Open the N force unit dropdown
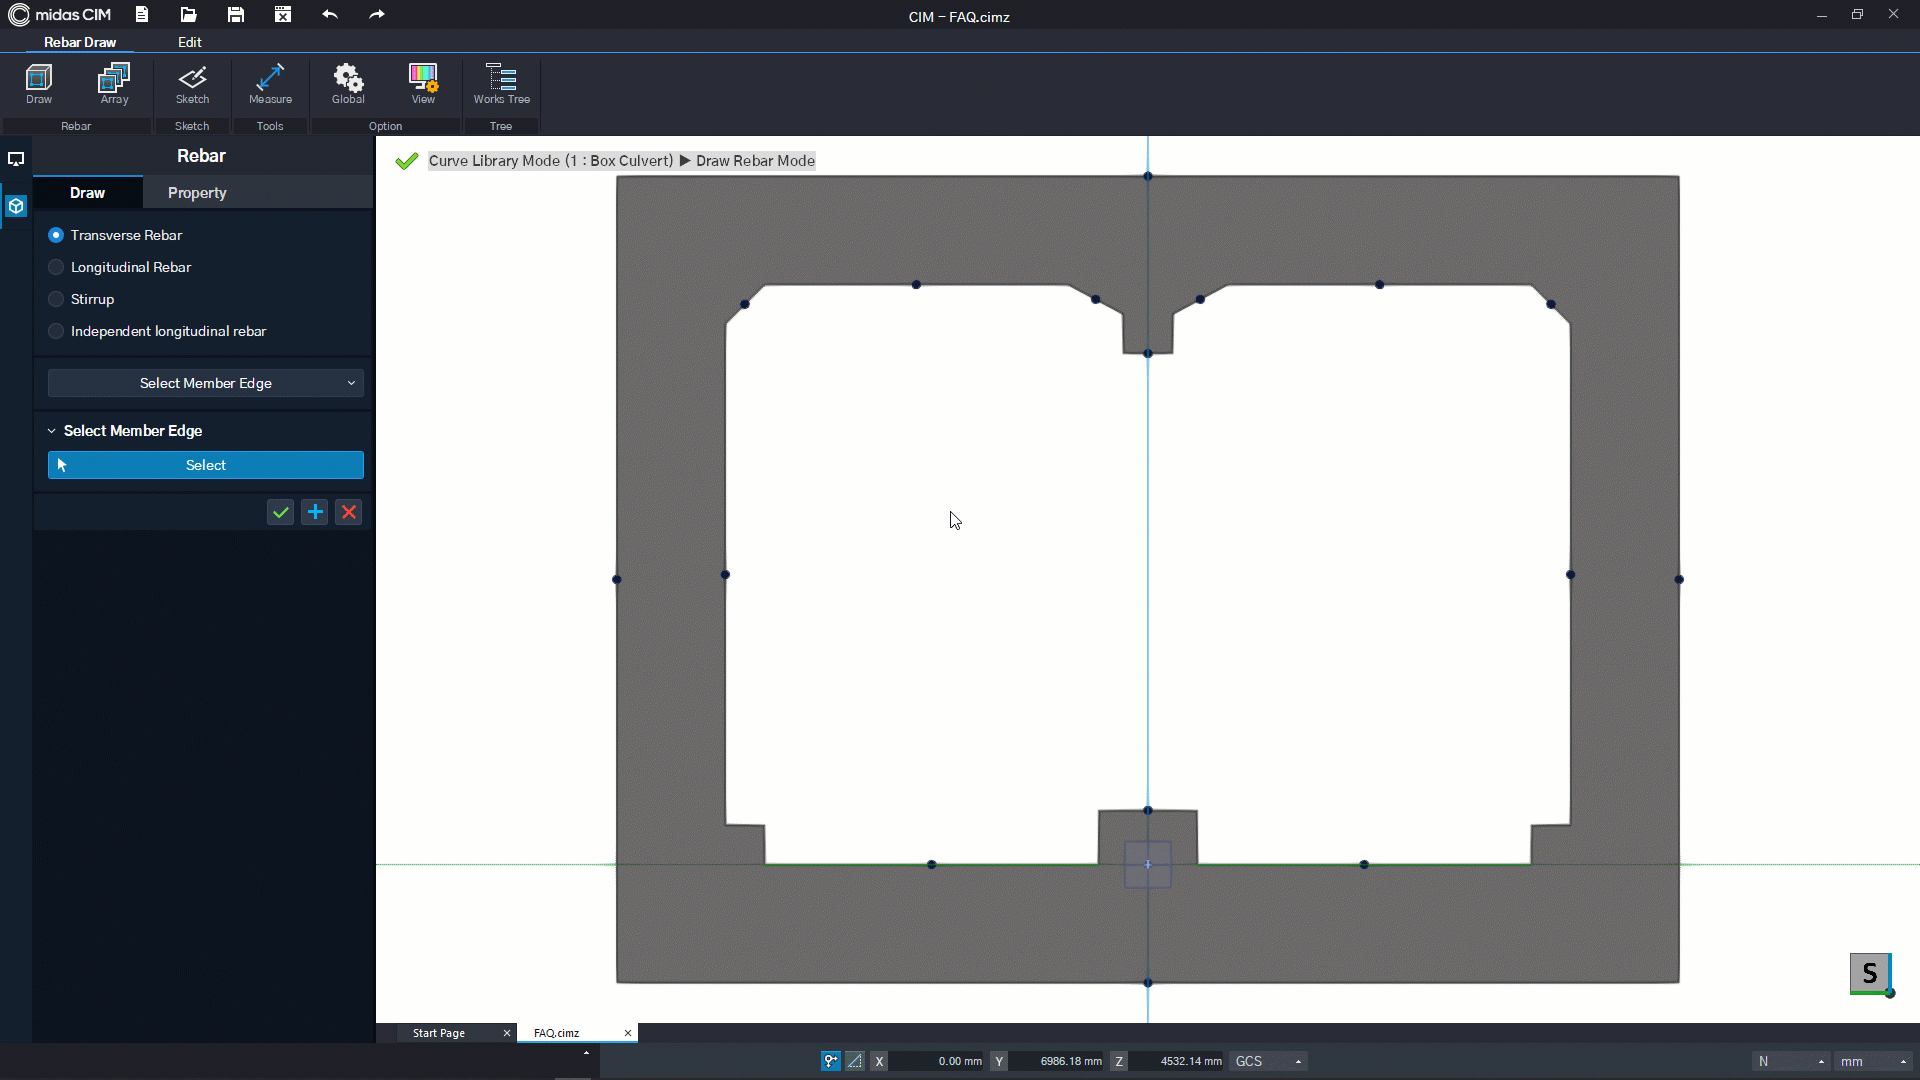 [x=1791, y=1061]
